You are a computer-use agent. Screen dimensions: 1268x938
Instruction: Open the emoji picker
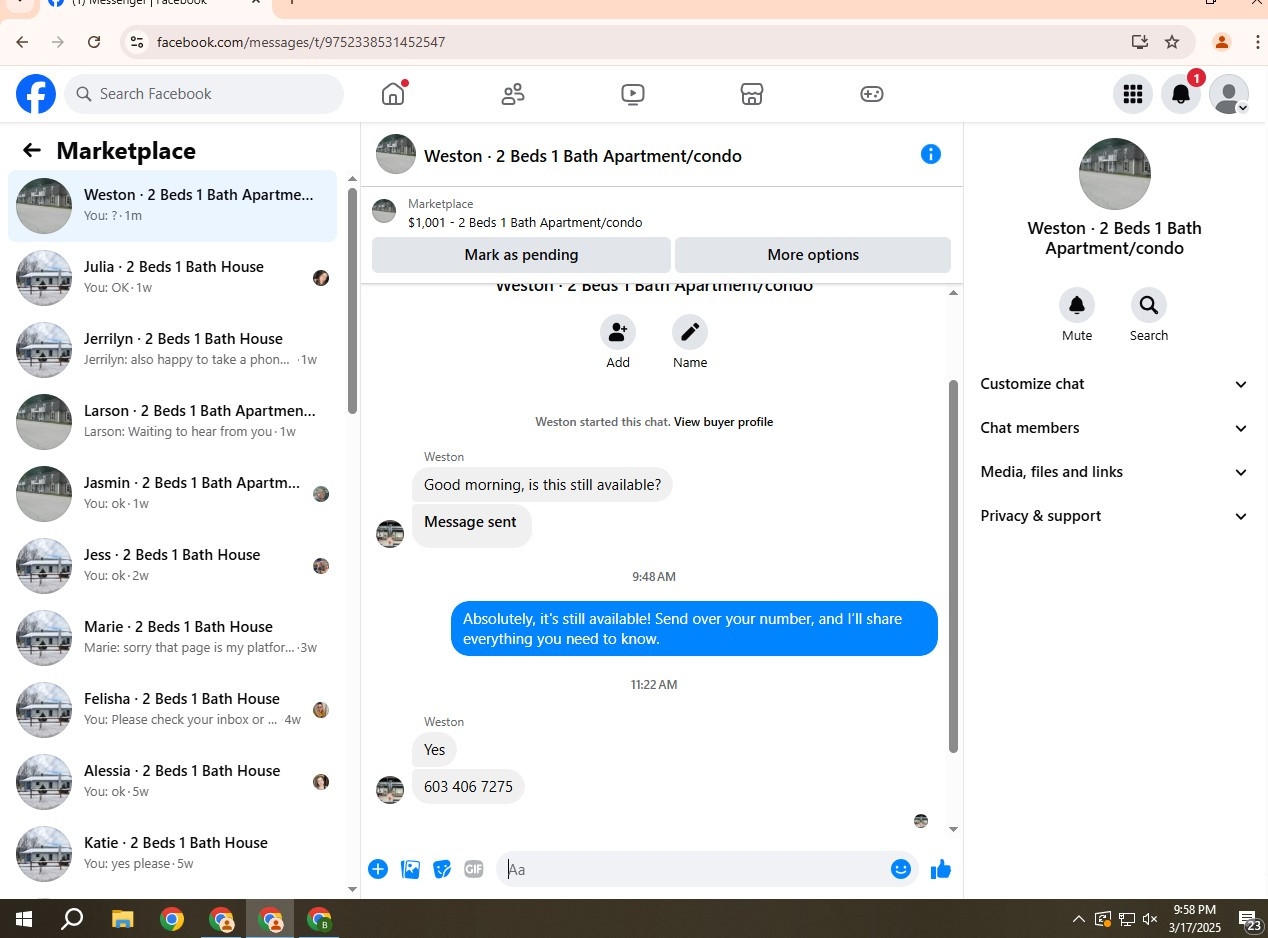900,869
